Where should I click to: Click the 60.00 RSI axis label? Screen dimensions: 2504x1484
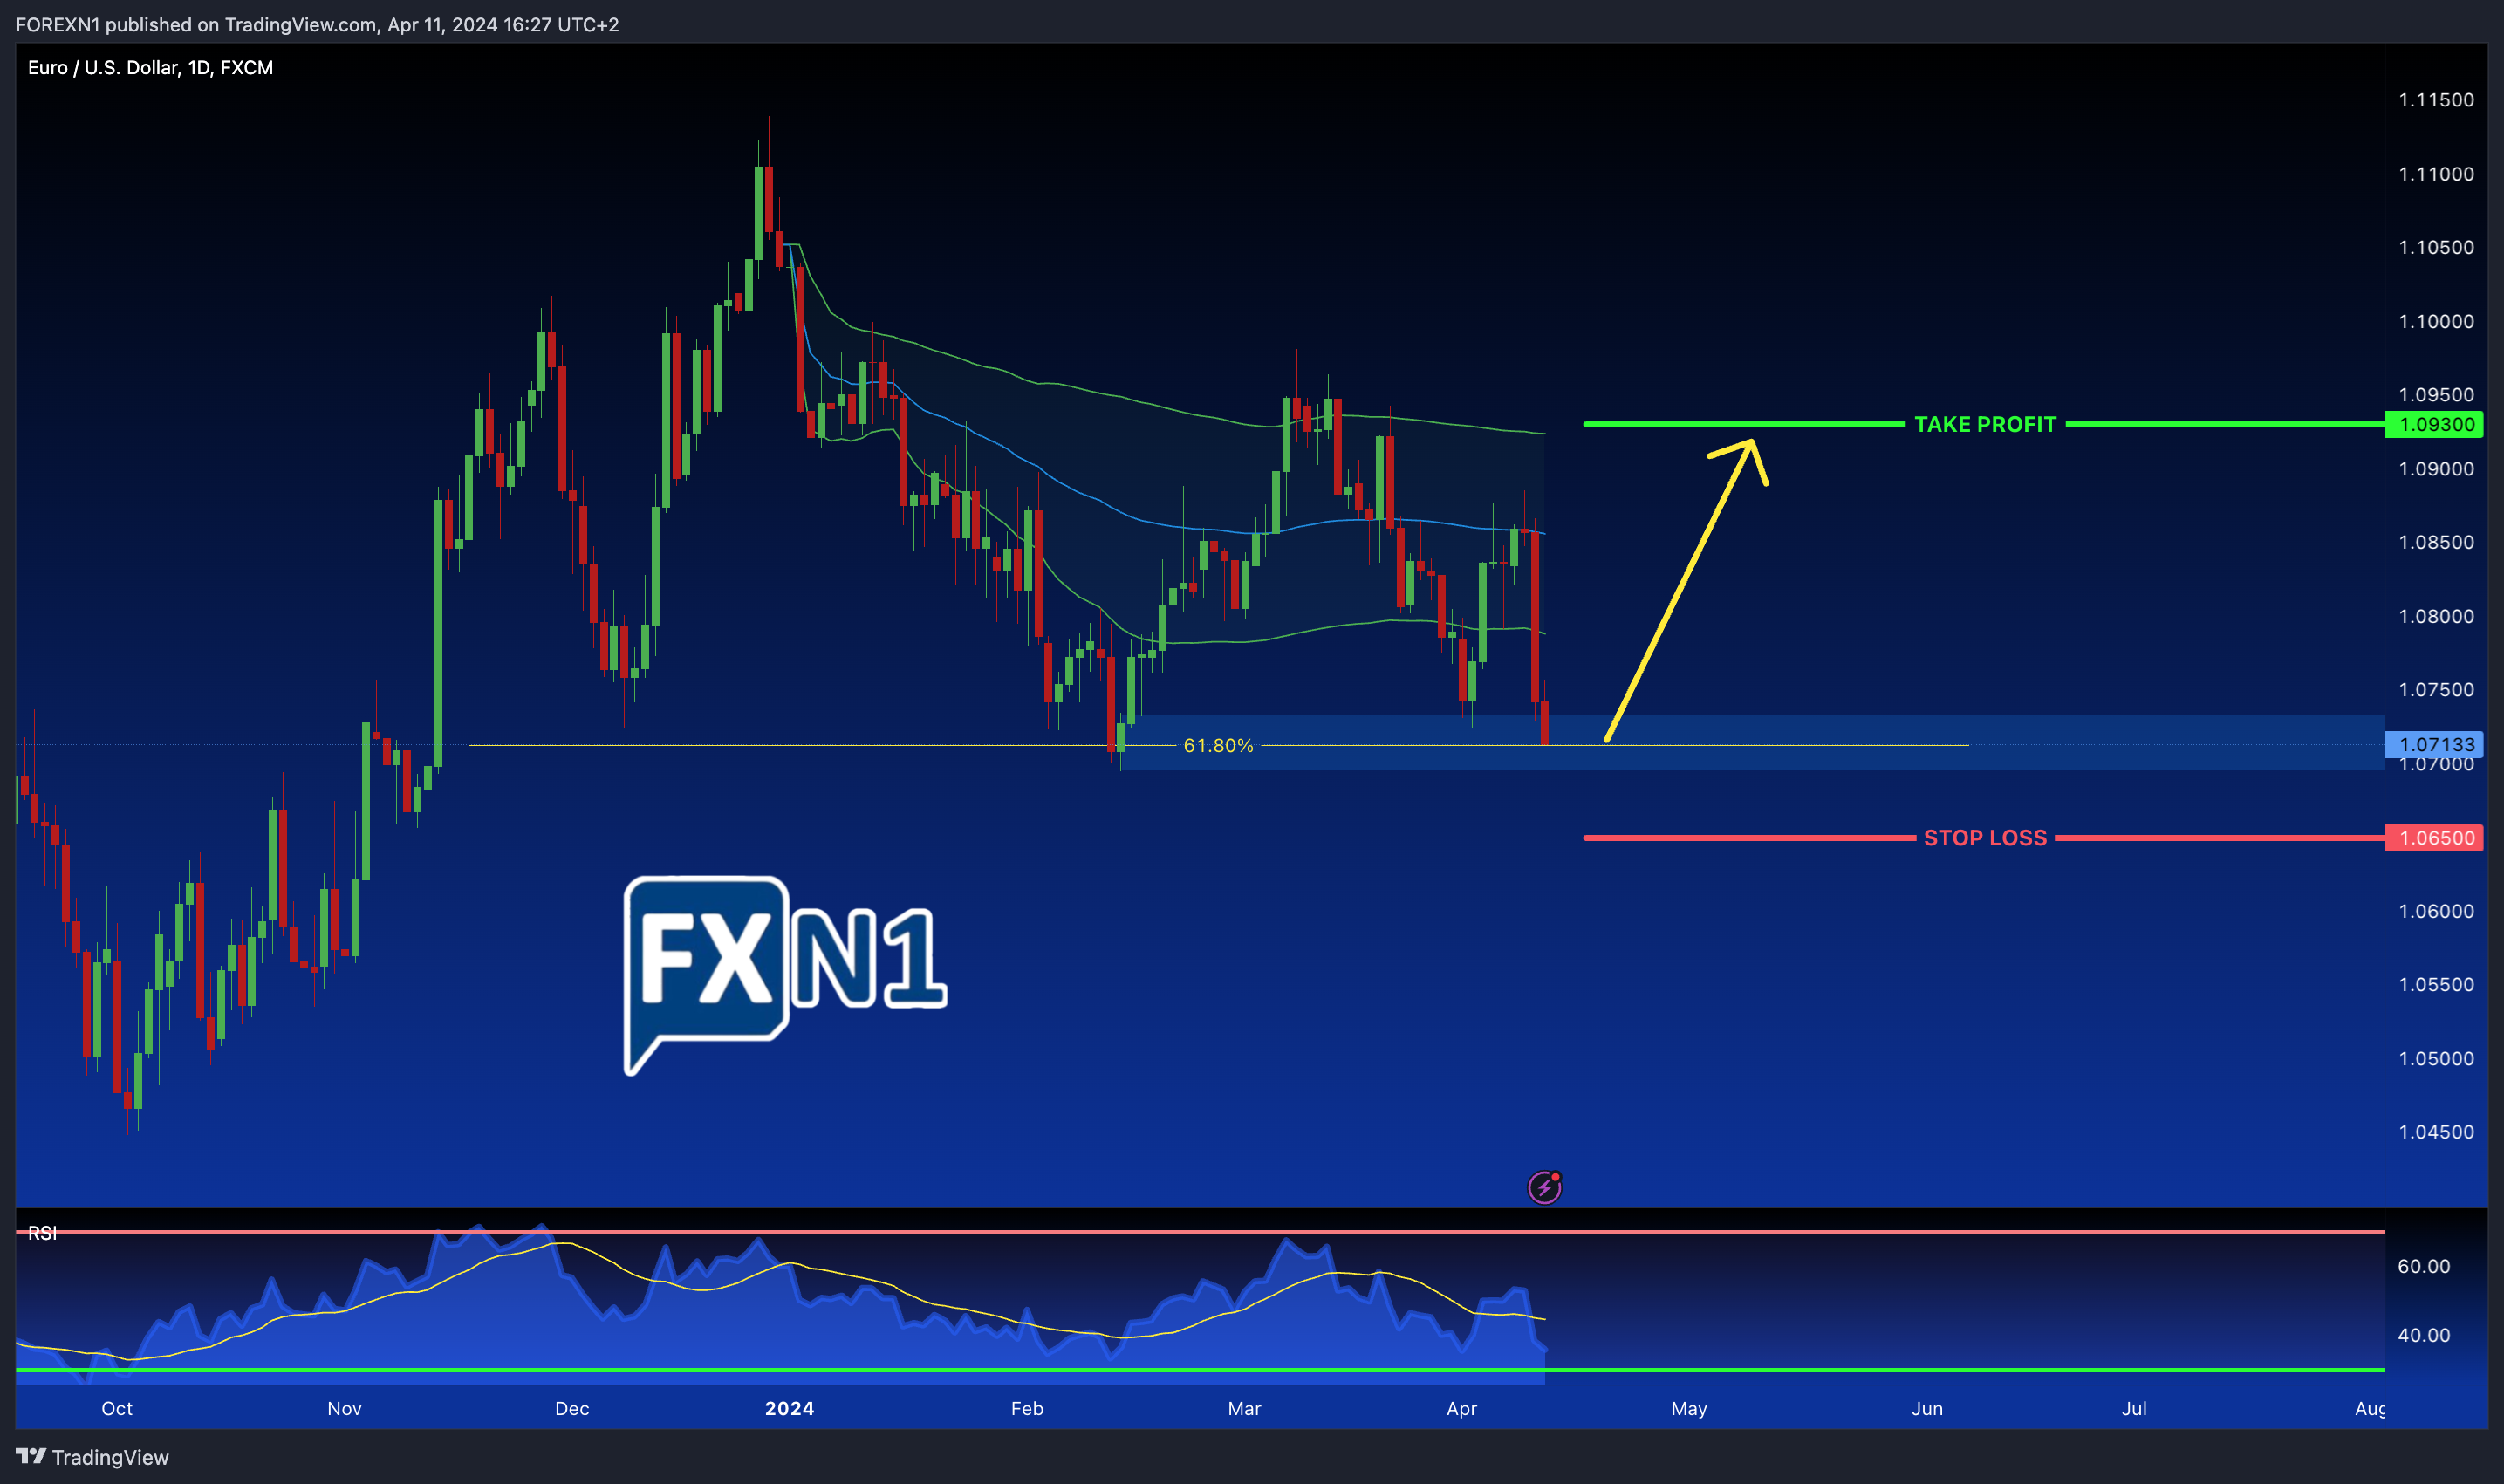point(2424,1266)
